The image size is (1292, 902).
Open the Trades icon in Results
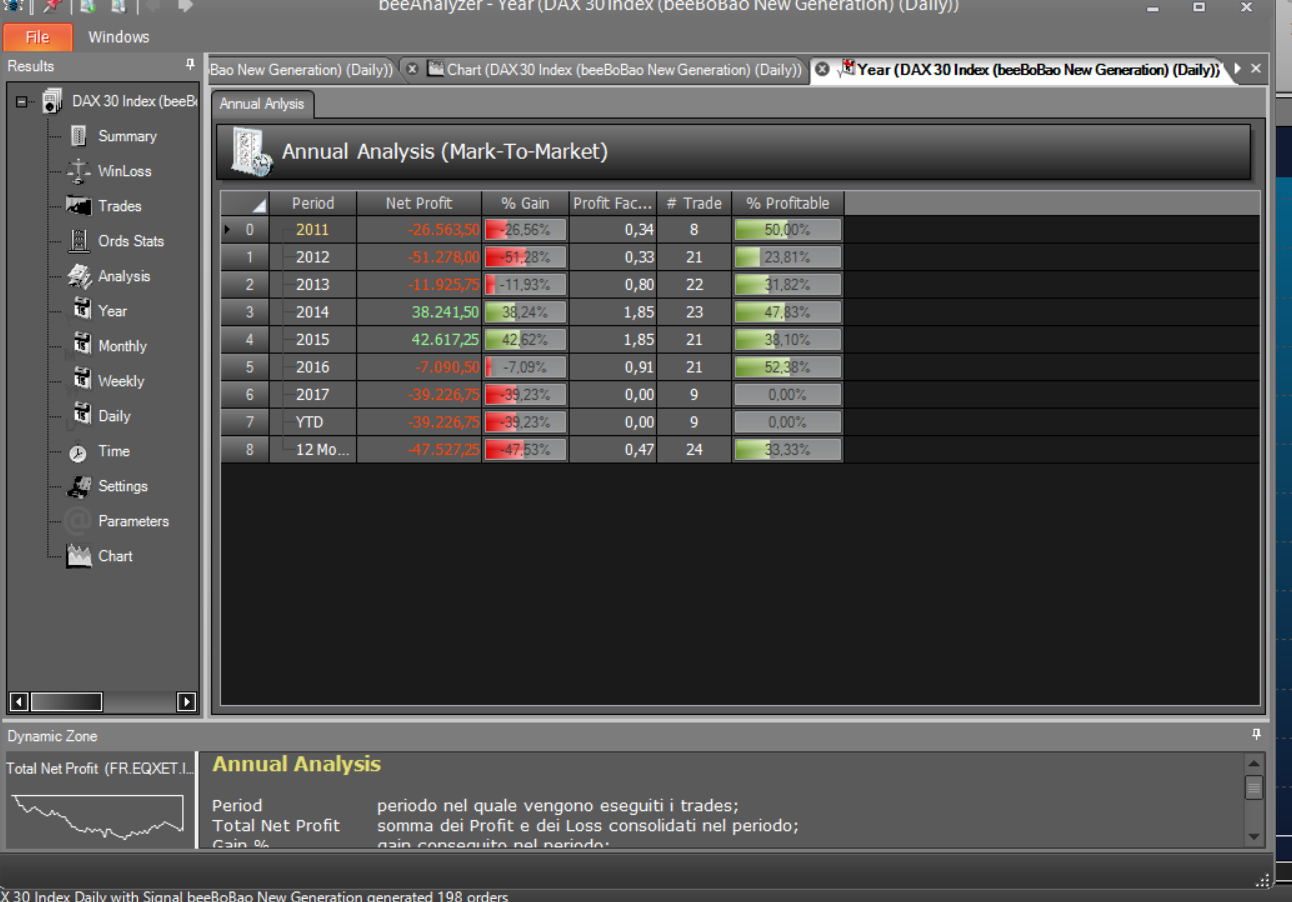(79, 206)
